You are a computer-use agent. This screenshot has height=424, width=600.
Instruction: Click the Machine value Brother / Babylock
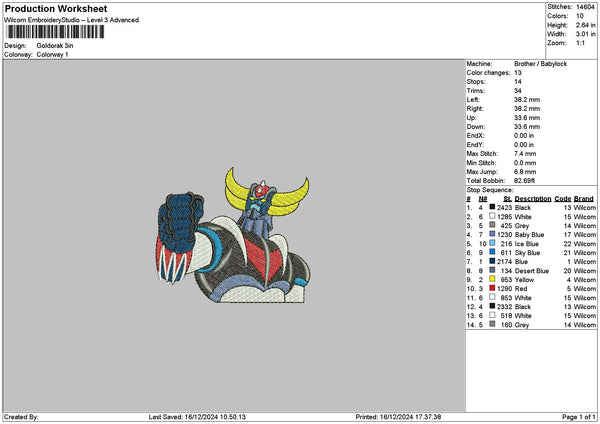pos(540,64)
